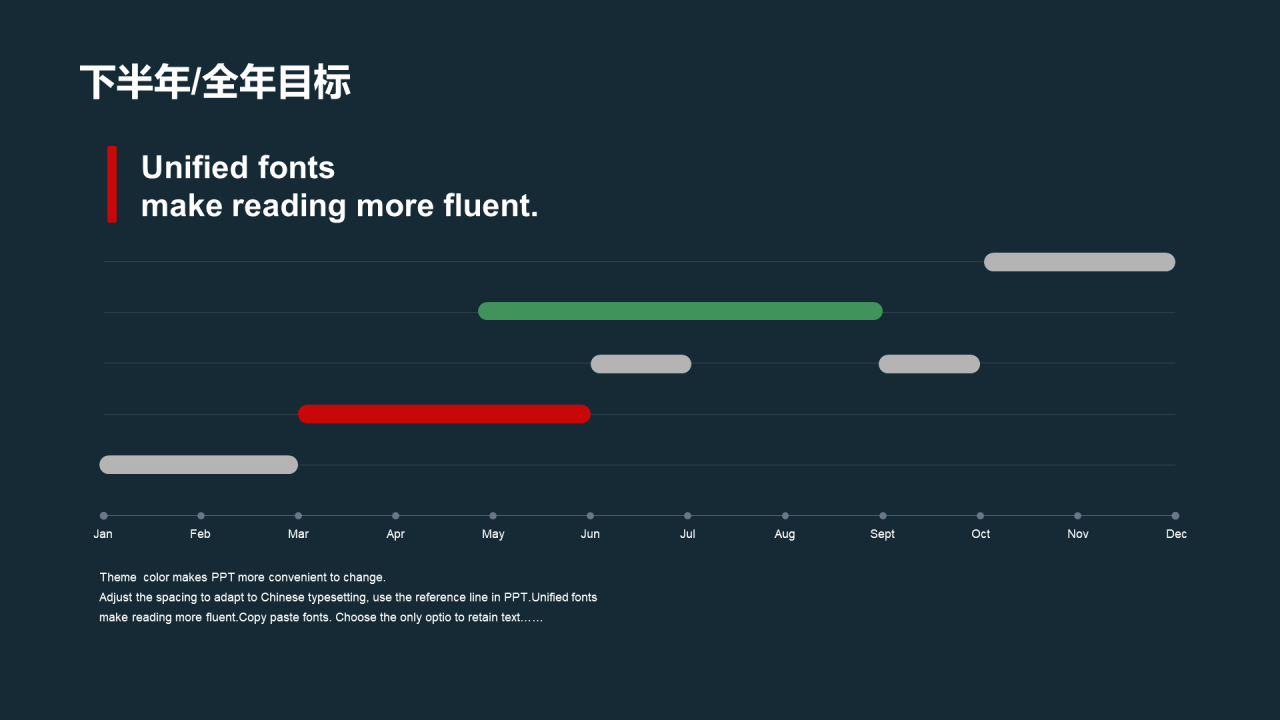Click the Jun timeline marker dot
Viewport: 1280px width, 720px height.
590,516
